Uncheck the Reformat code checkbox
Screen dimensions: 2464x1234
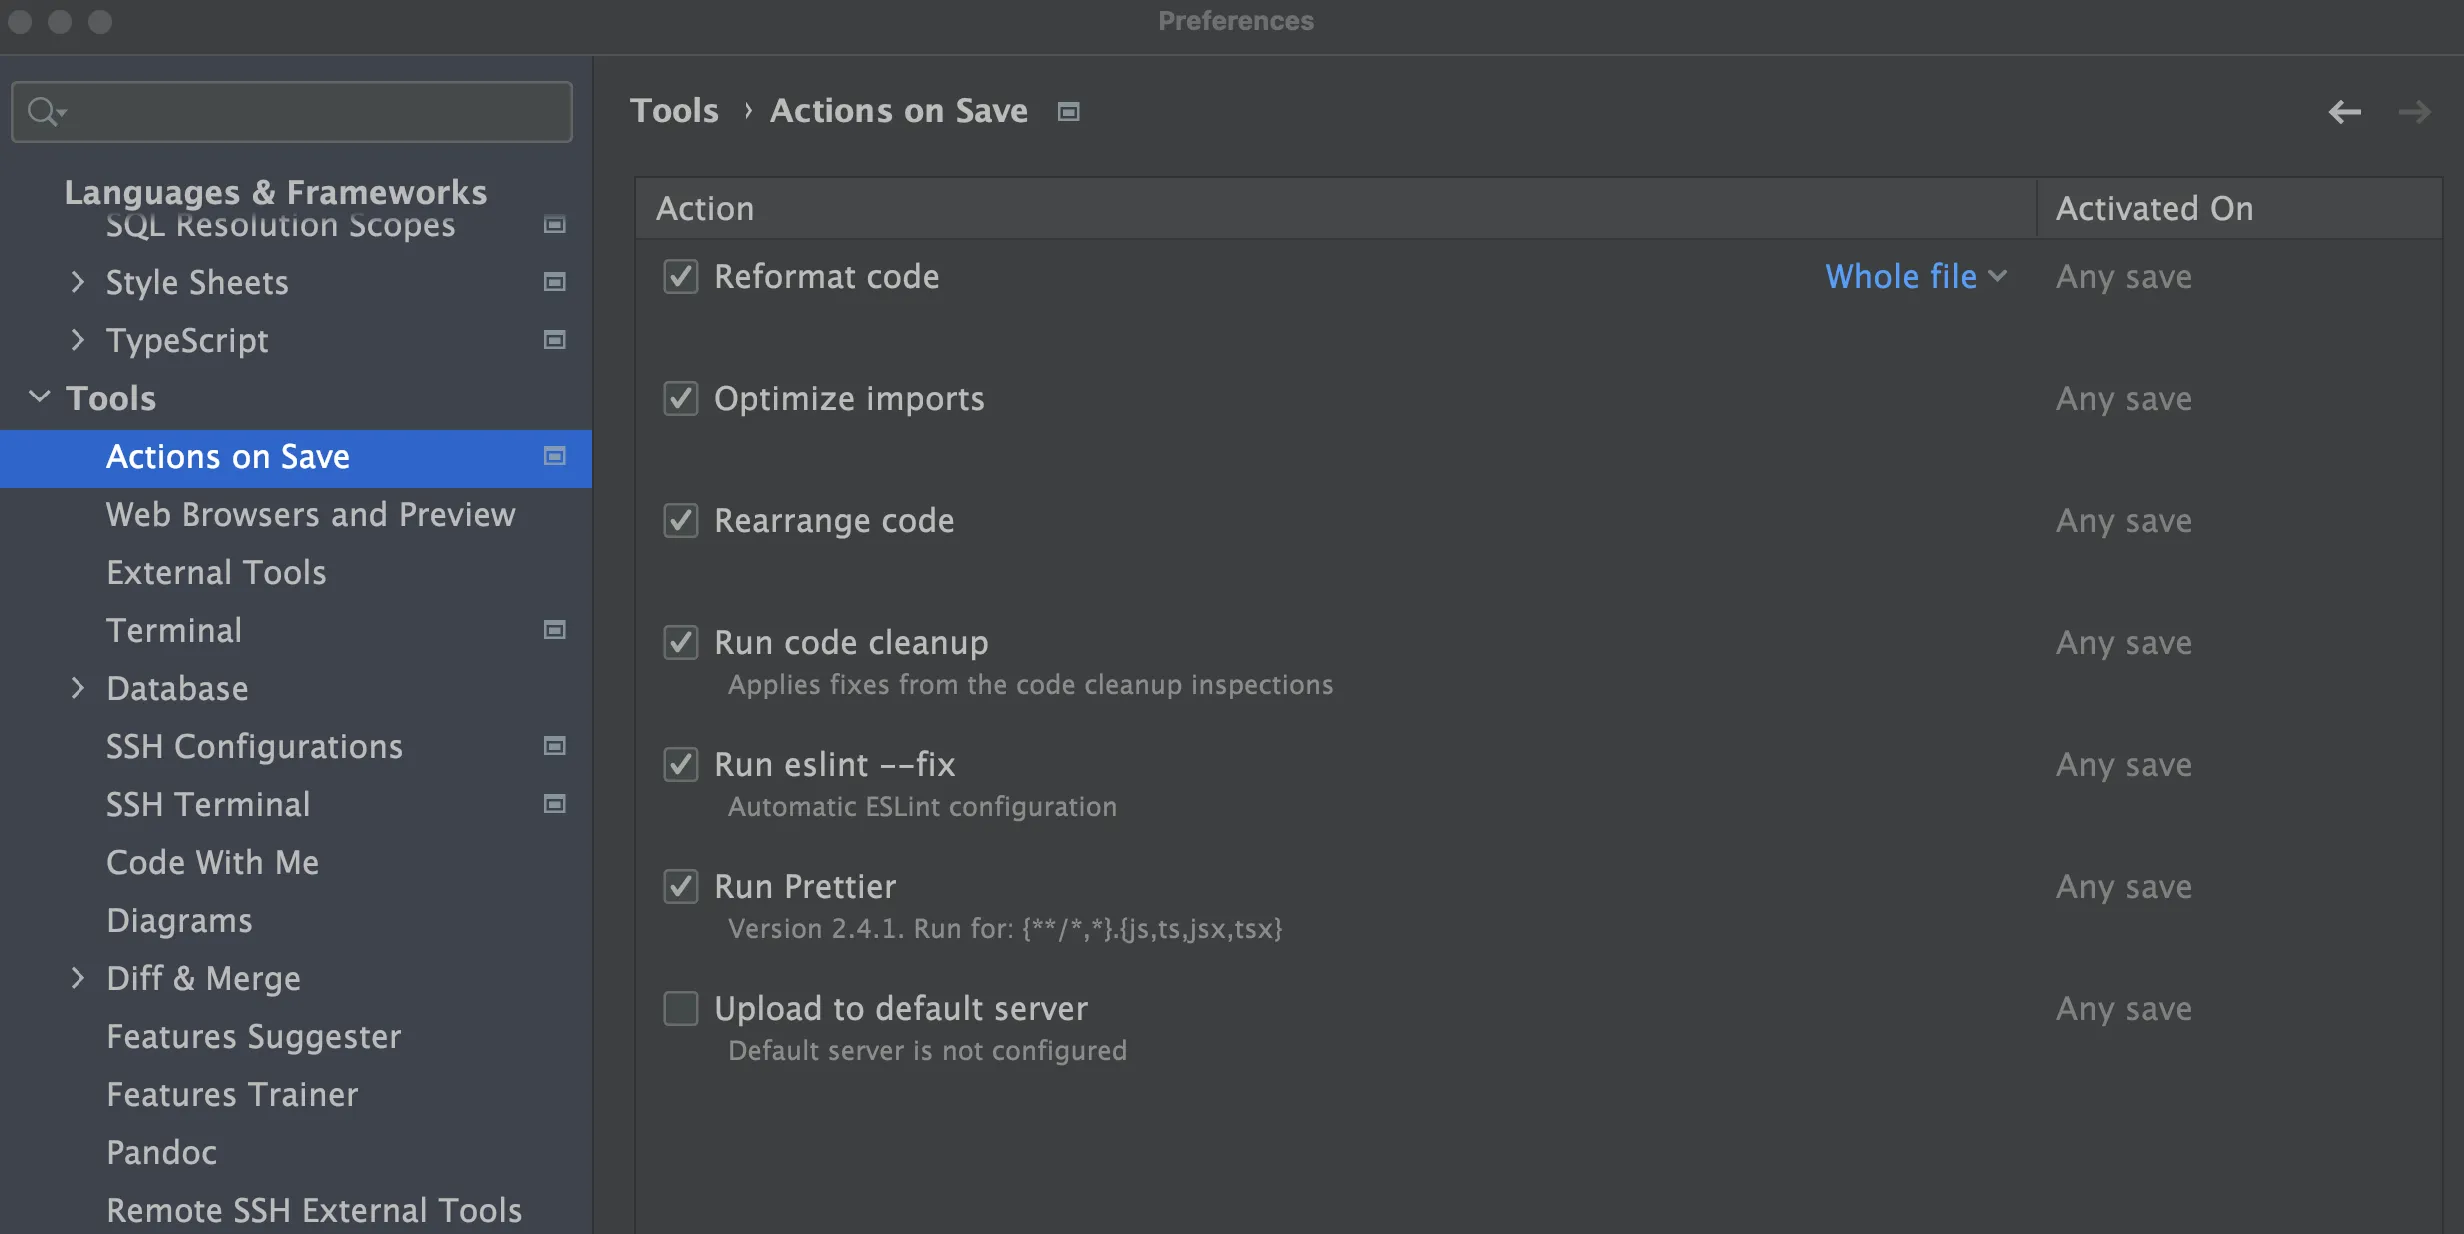point(681,276)
